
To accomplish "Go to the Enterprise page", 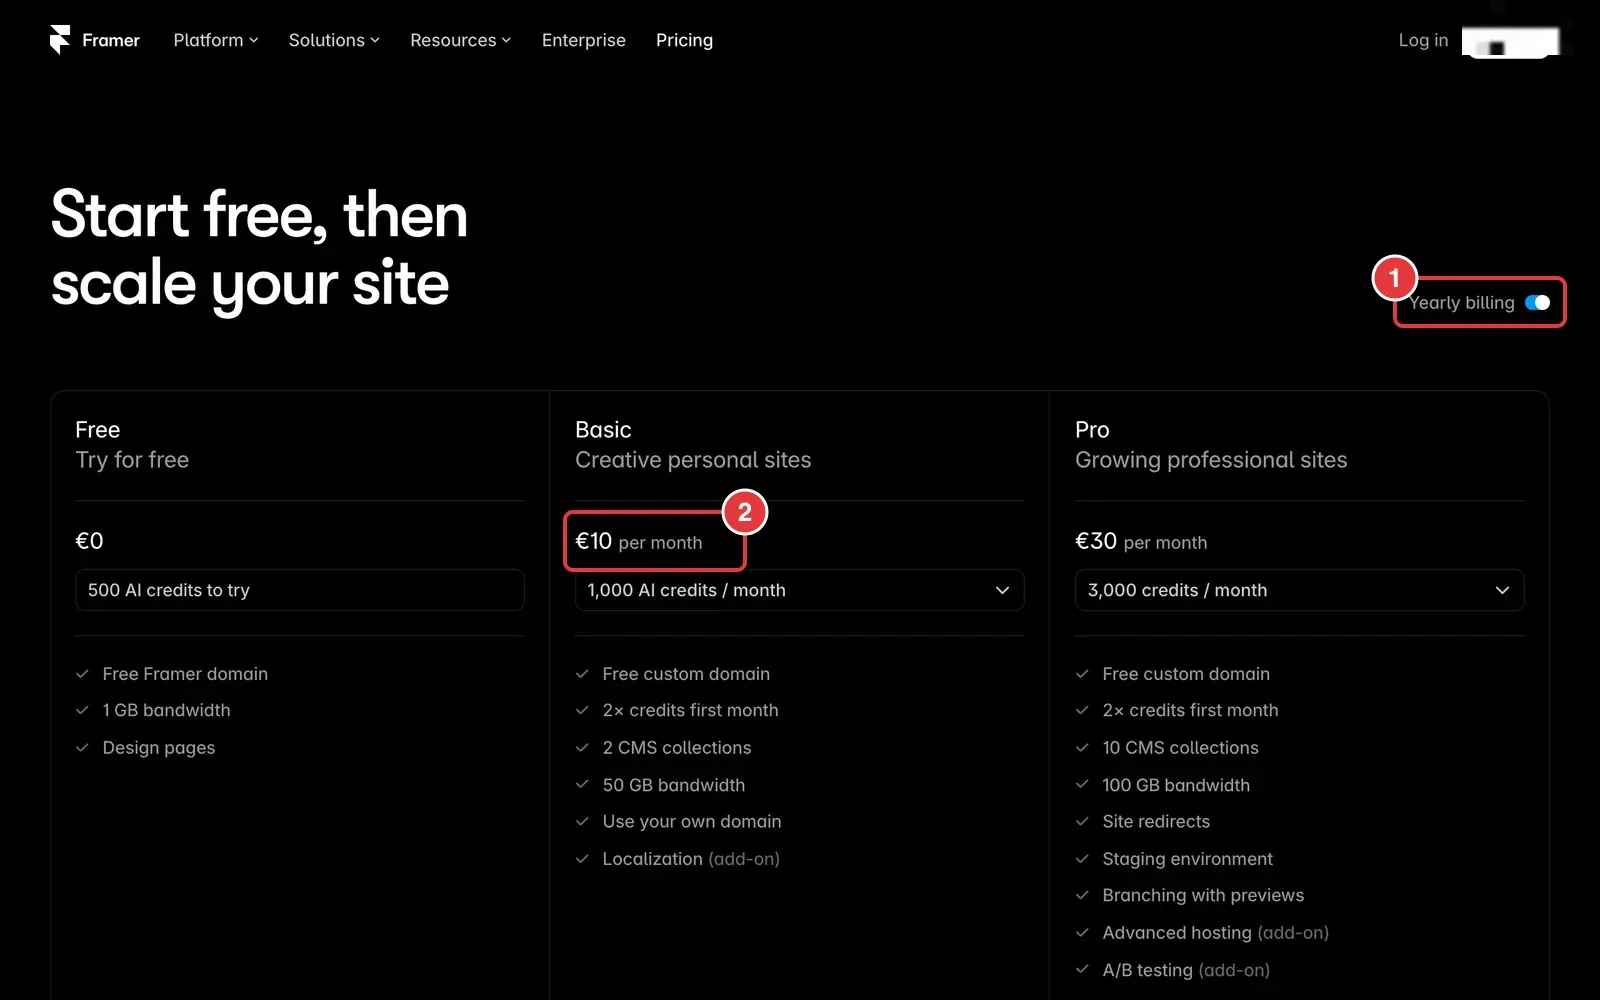I will coord(584,40).
